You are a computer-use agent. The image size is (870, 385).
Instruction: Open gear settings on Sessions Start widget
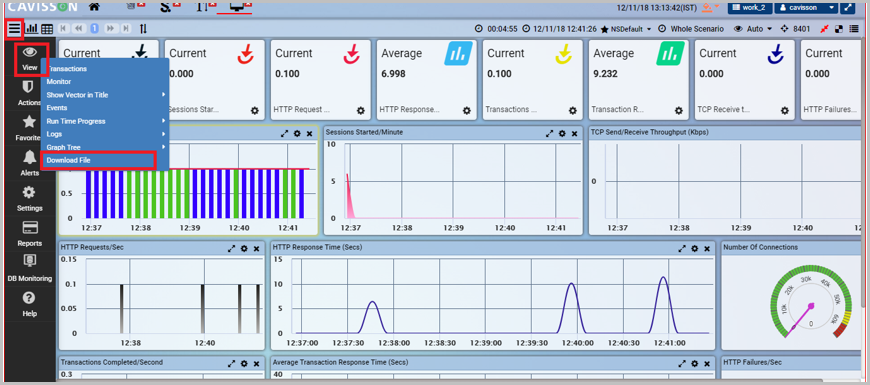click(x=255, y=110)
